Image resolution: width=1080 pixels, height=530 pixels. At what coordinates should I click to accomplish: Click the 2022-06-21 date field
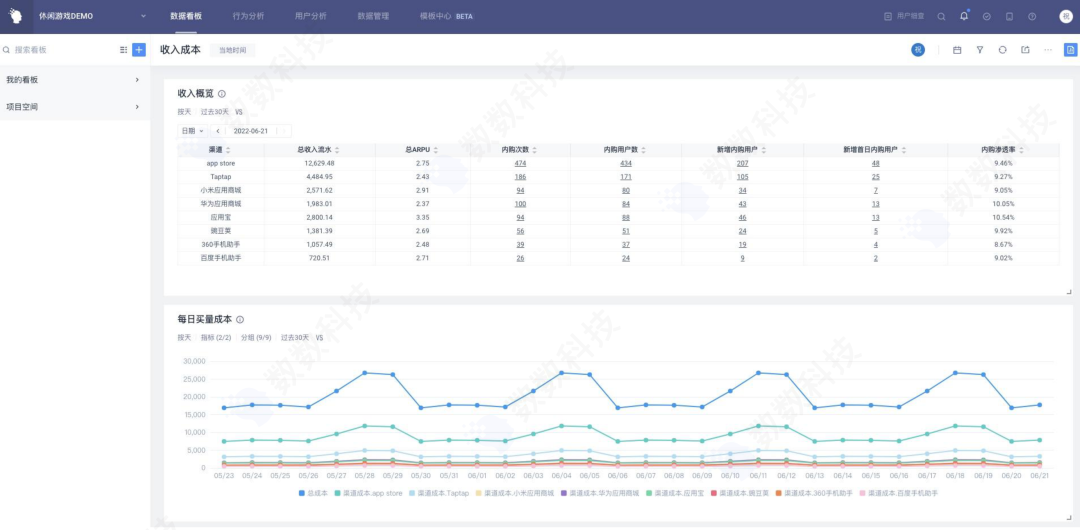(x=251, y=131)
